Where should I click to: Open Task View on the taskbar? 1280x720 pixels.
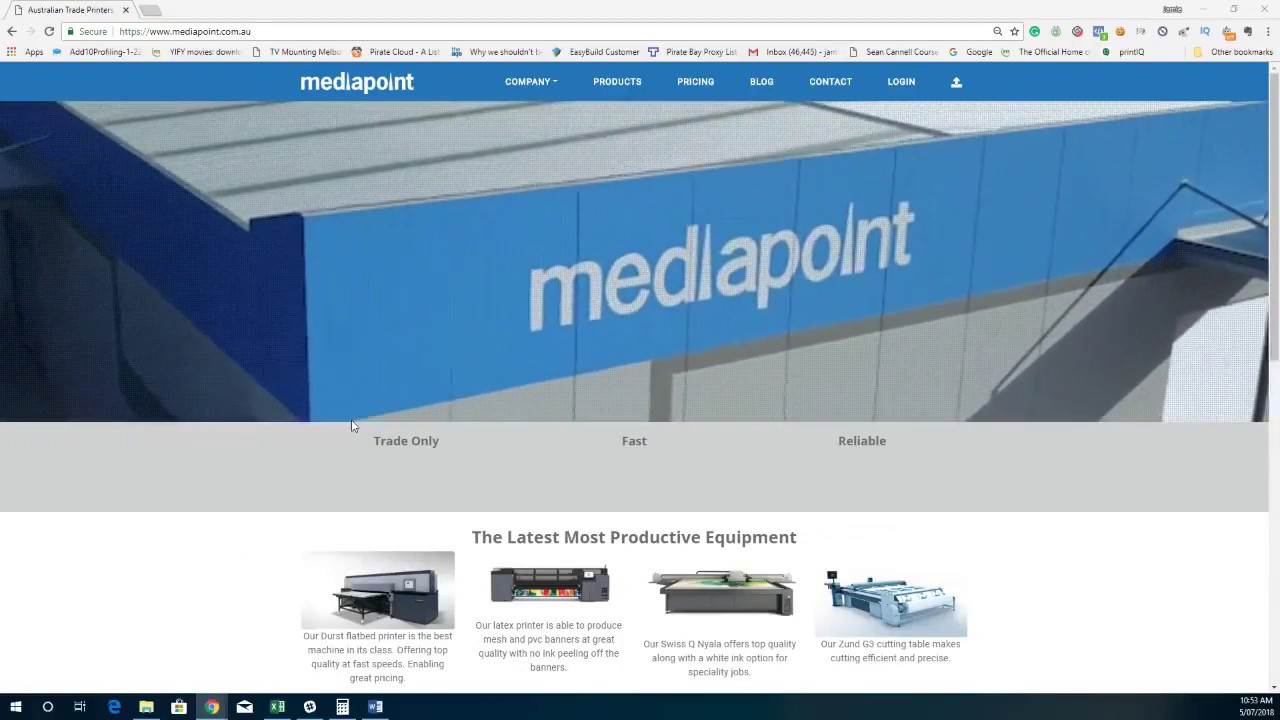point(80,707)
